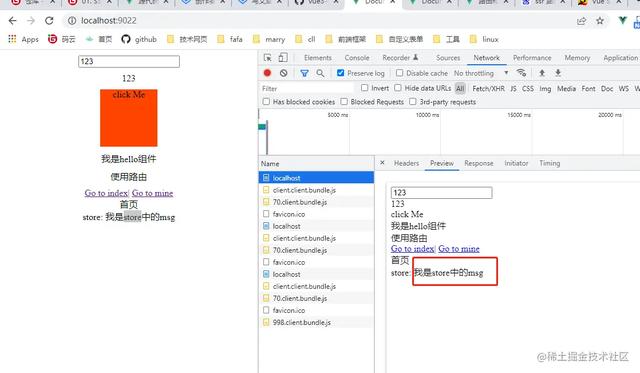This screenshot has height=373, width=640.
Task: Click the orange click Me box
Action: [129, 118]
